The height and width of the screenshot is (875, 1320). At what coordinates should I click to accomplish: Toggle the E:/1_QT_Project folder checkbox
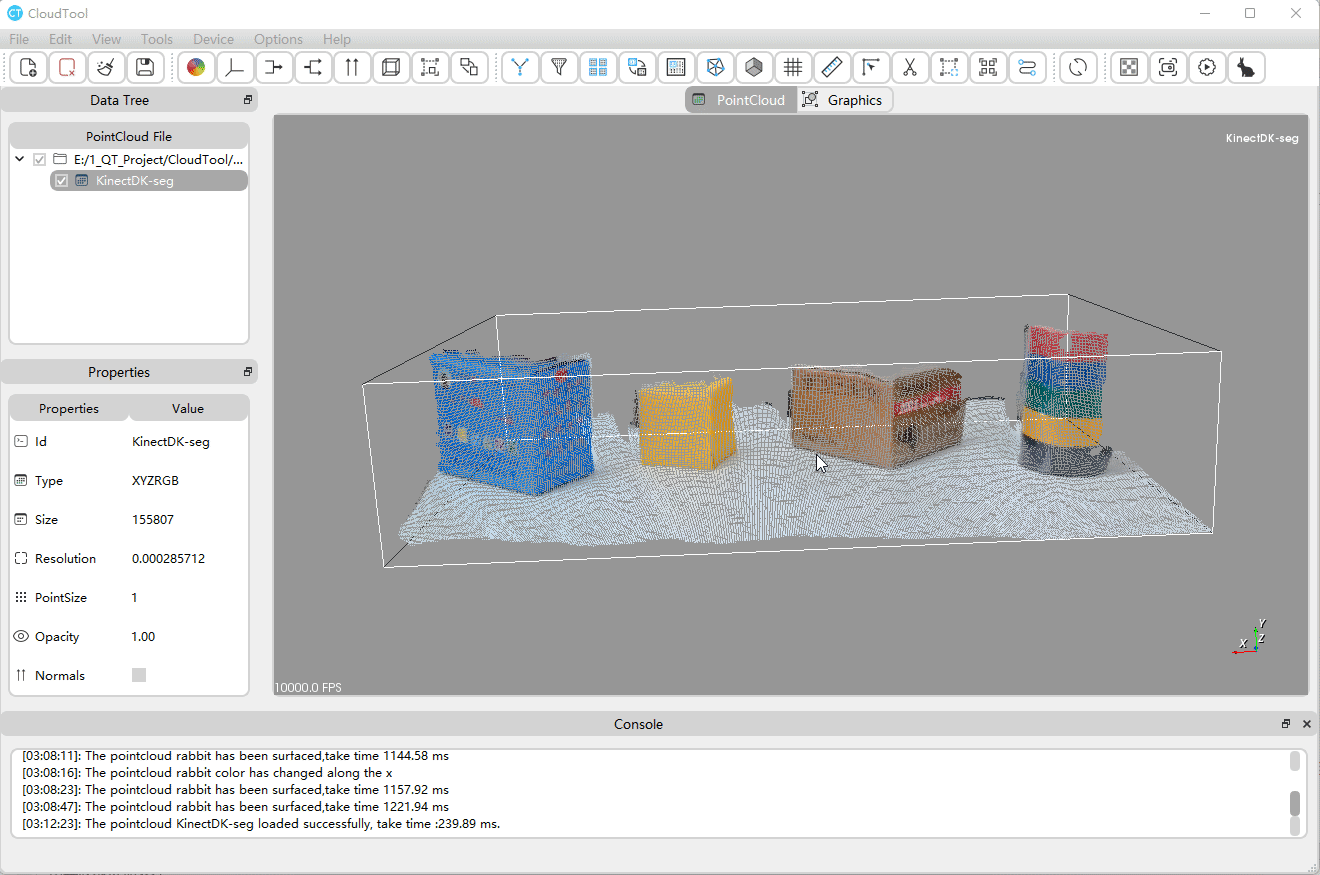click(40, 159)
